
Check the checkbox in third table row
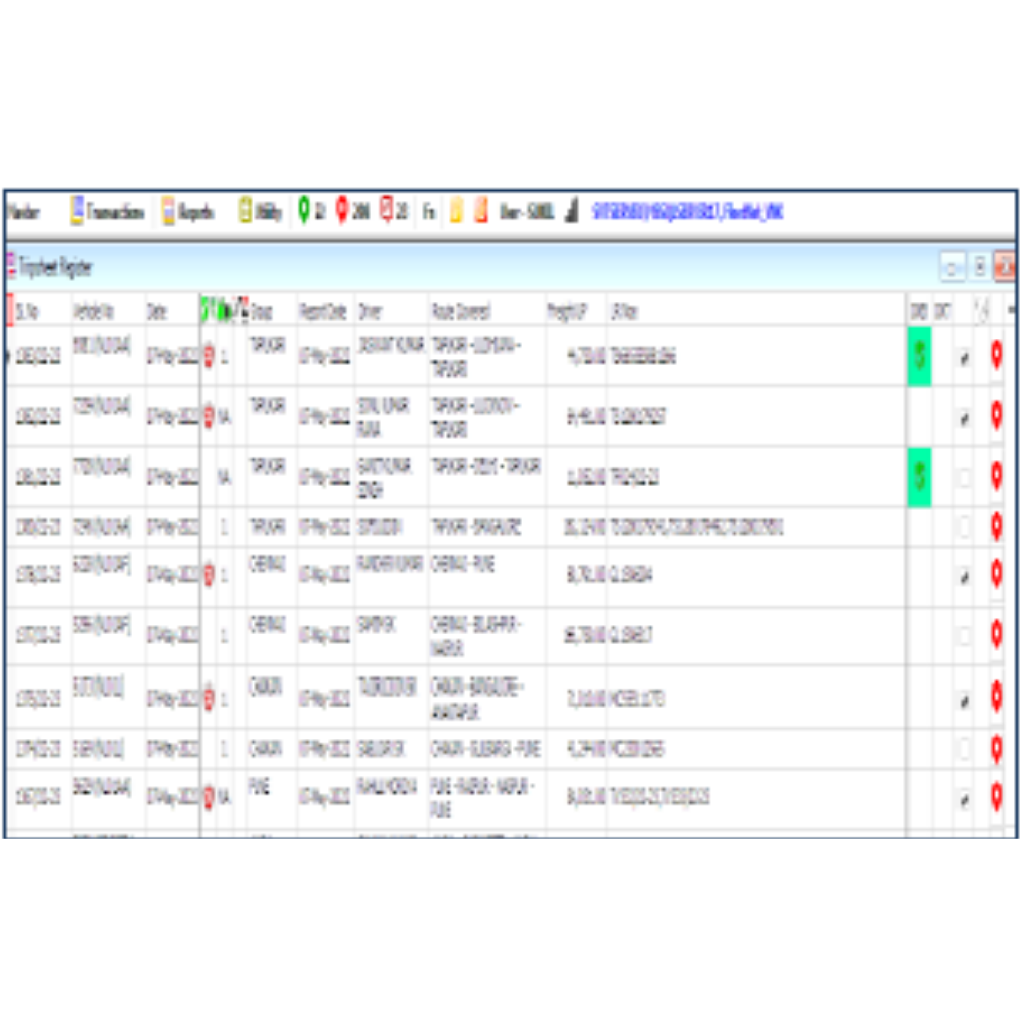click(x=964, y=479)
